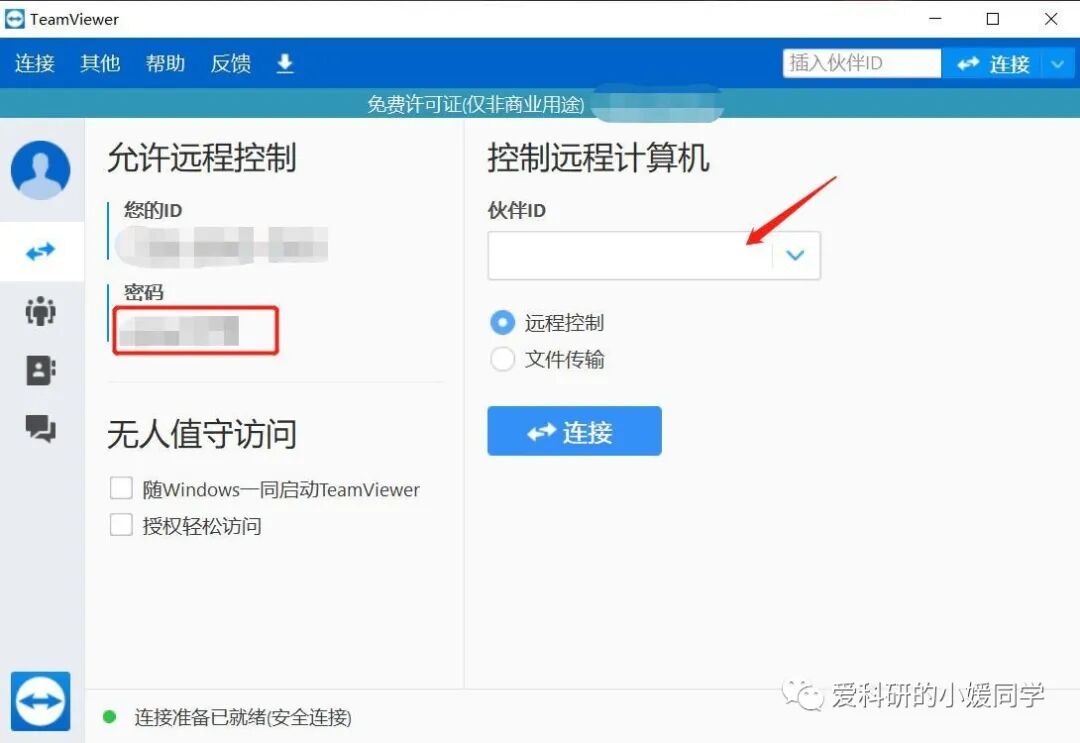Click the large blue 连接 button
Screen dimensions: 1080x743
coord(574,431)
